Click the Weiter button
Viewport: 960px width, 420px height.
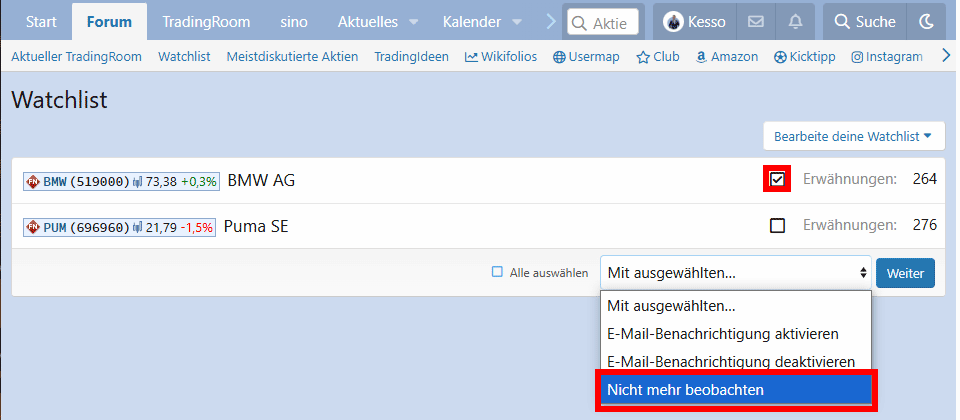pos(905,273)
